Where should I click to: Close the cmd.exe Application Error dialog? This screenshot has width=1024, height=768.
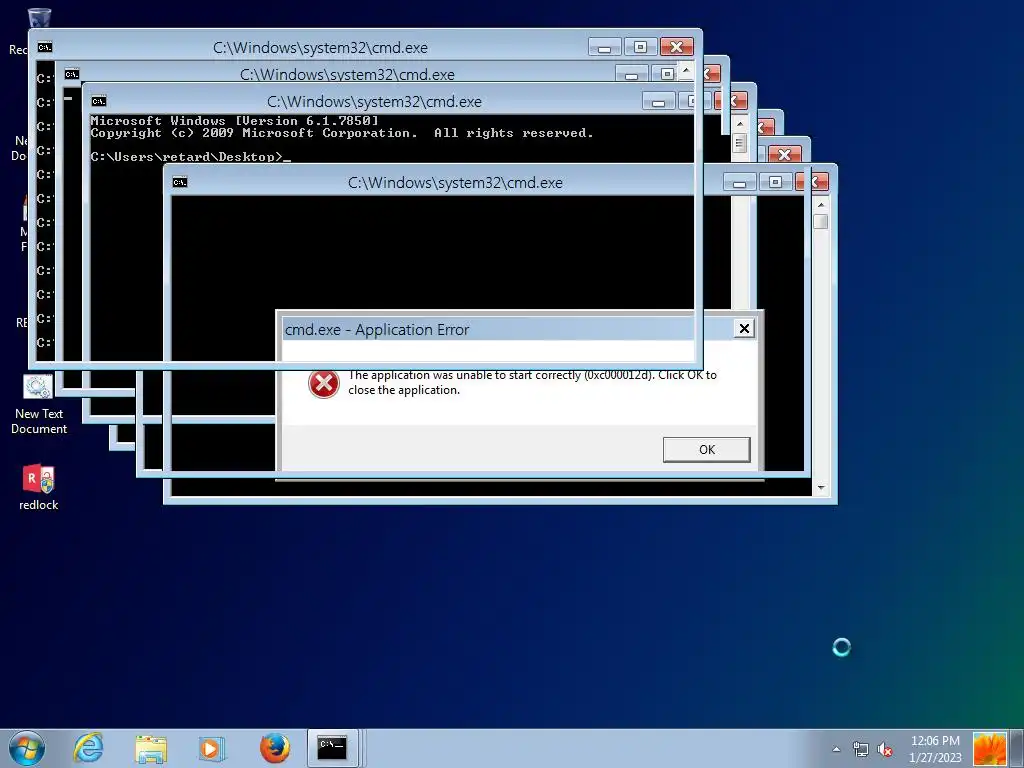pyautogui.click(x=744, y=328)
